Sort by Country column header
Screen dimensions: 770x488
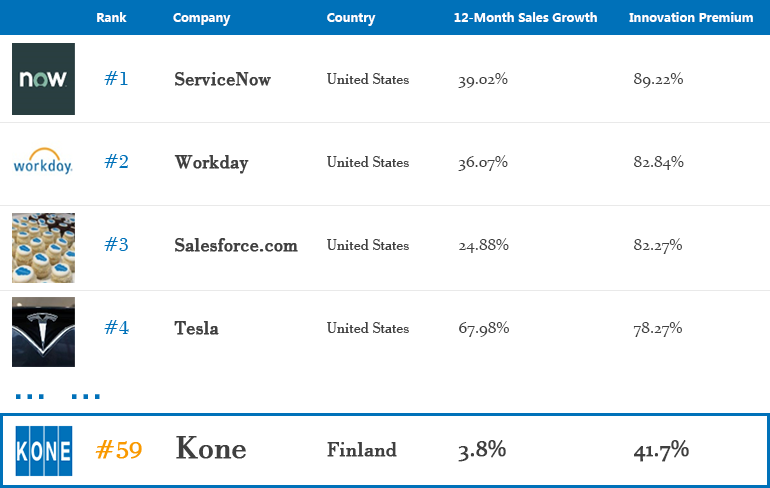click(351, 18)
